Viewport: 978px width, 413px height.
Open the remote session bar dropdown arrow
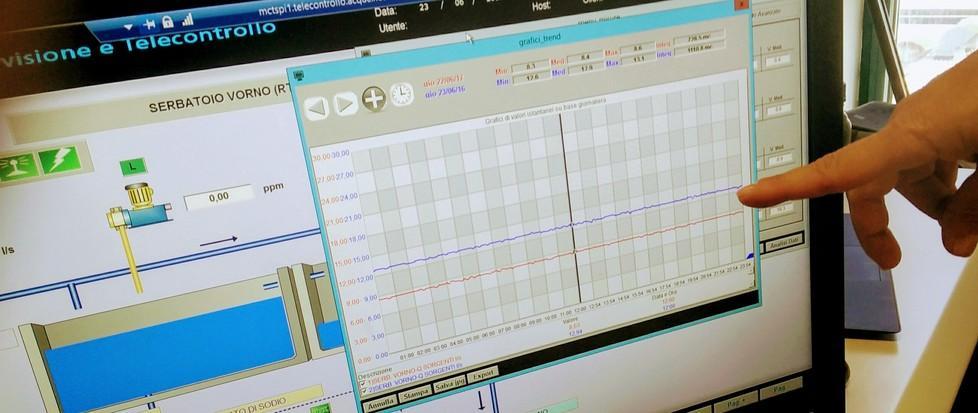[128, 27]
